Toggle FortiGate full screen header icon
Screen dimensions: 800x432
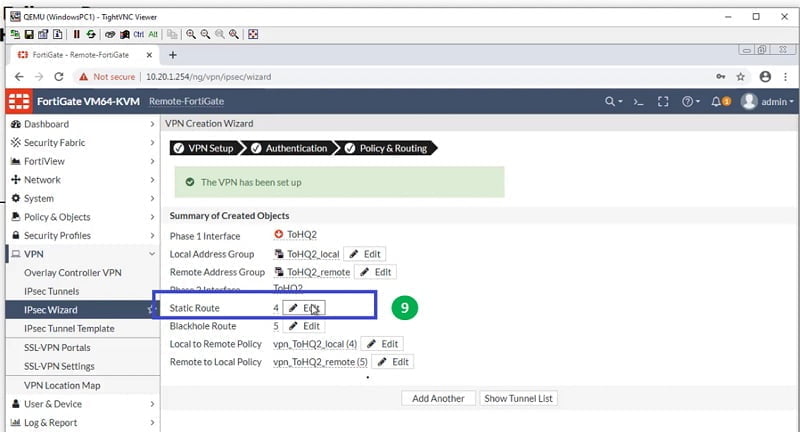[663, 101]
